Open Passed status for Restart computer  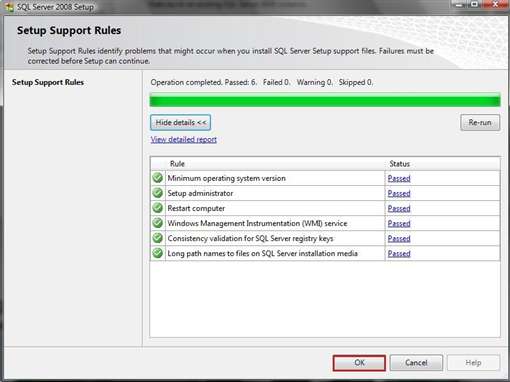pos(399,208)
